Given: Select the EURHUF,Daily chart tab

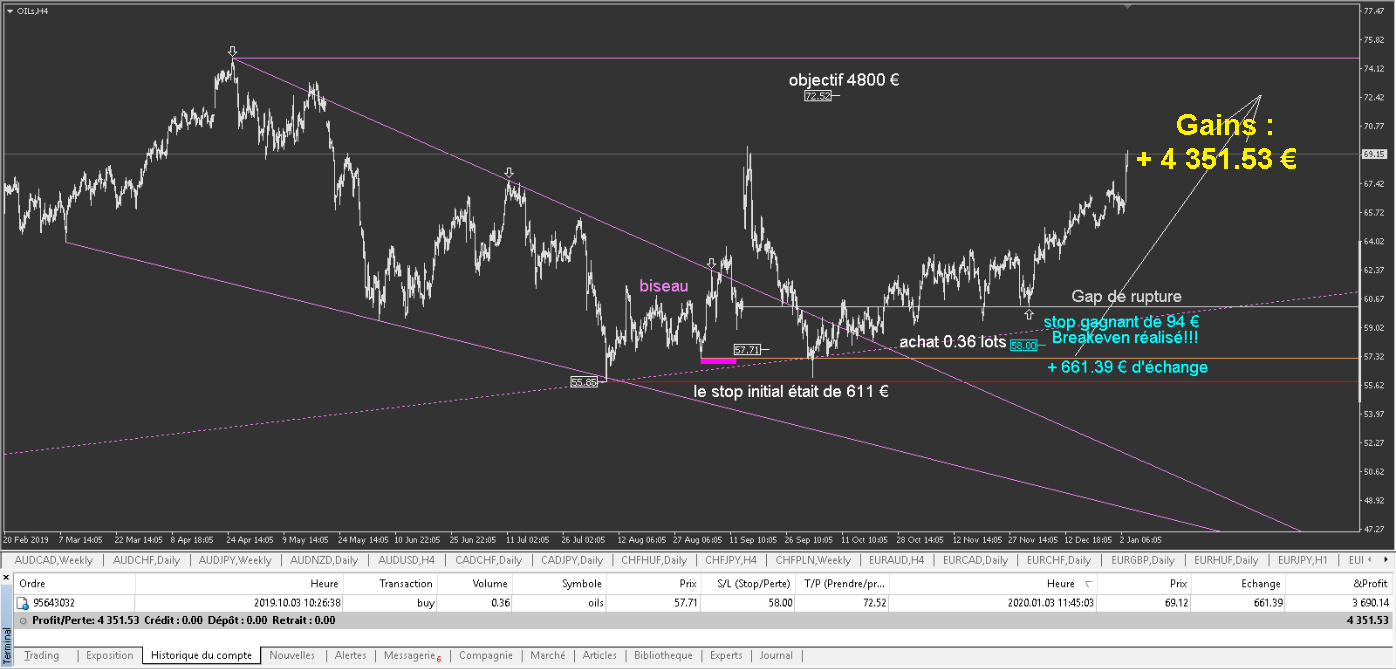Looking at the screenshot, I should pyautogui.click(x=1226, y=560).
